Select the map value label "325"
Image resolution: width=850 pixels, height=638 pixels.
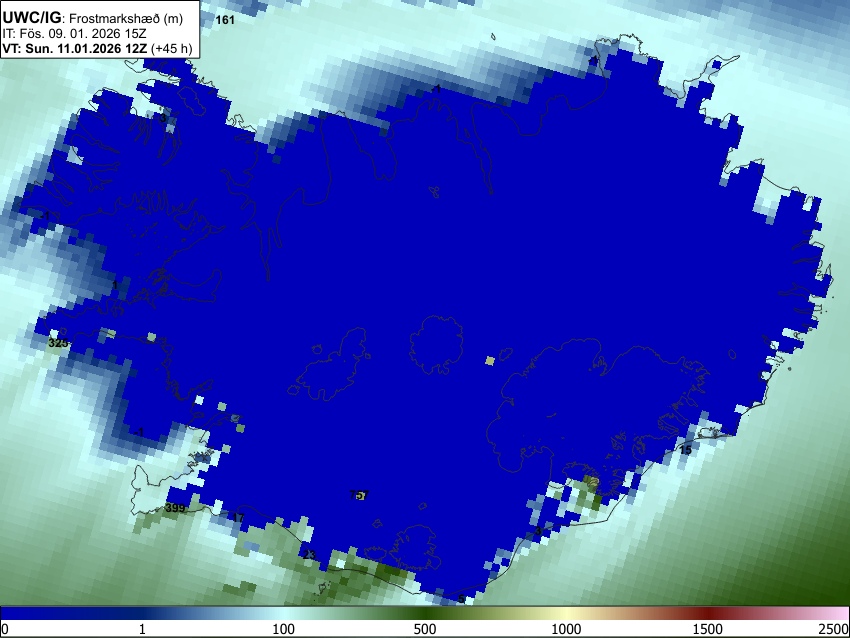pos(58,343)
